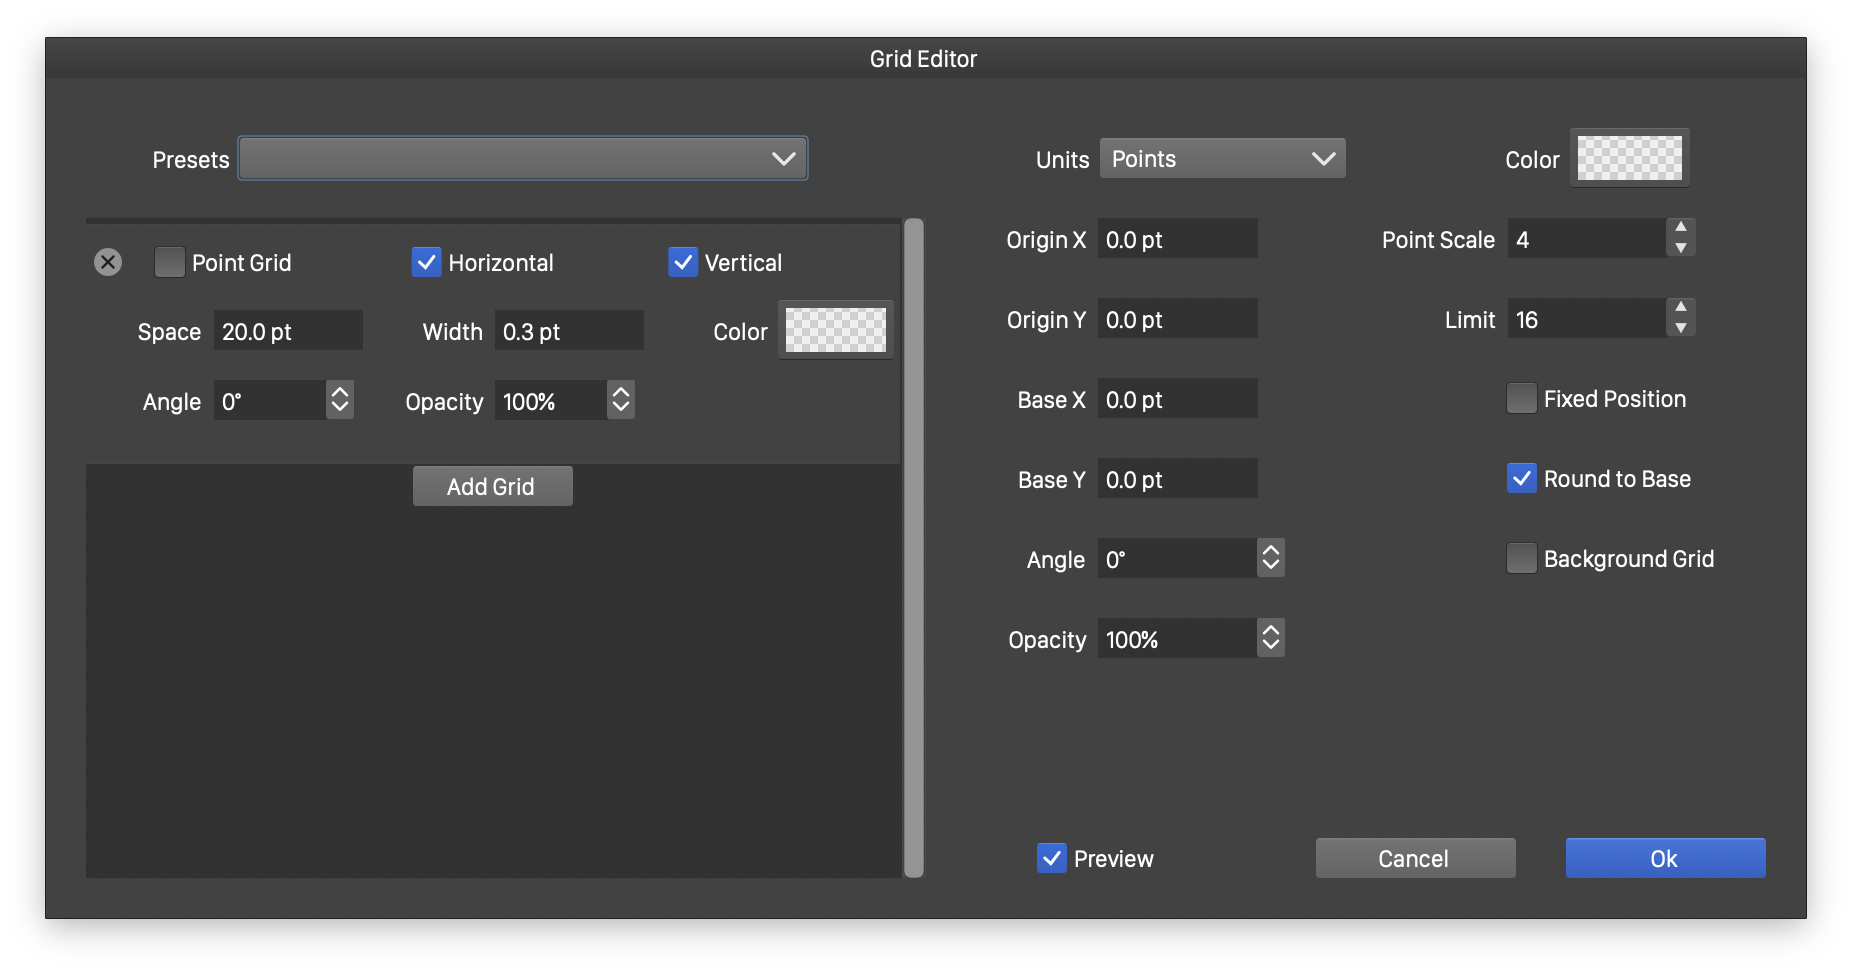
Task: Disable Round to Base option
Action: (x=1521, y=478)
